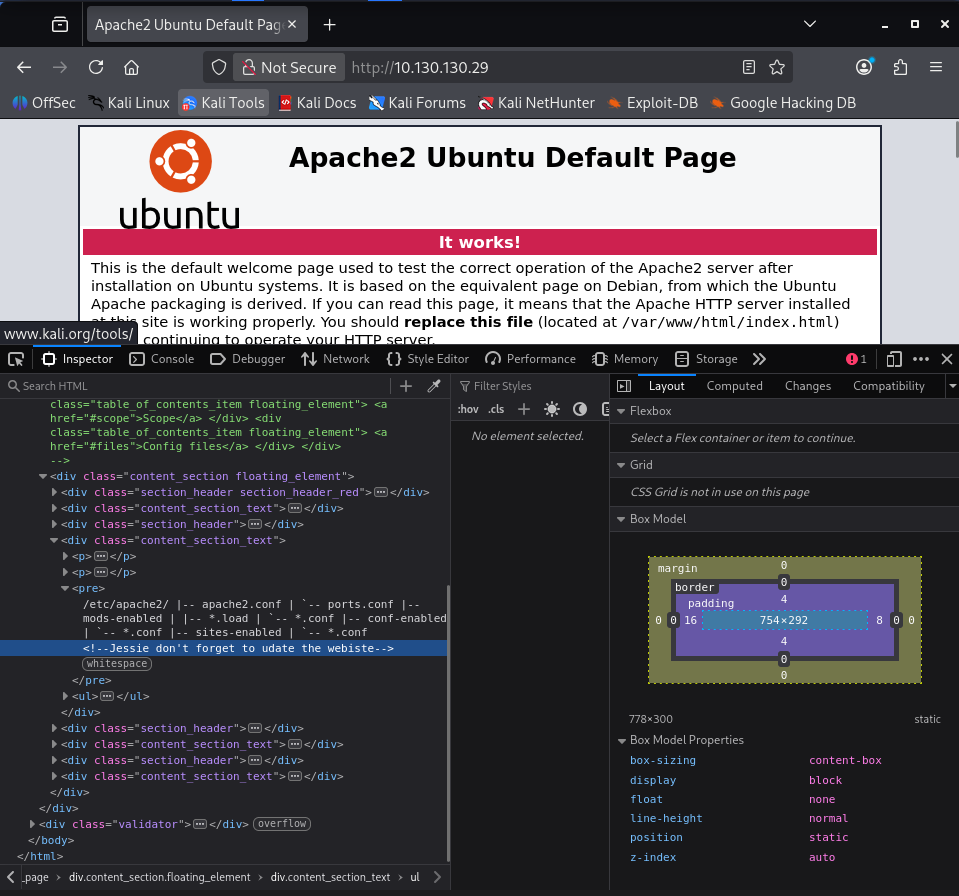959x896 pixels.
Task: Toggle the three-pane inspector sidebar
Action: pos(624,386)
